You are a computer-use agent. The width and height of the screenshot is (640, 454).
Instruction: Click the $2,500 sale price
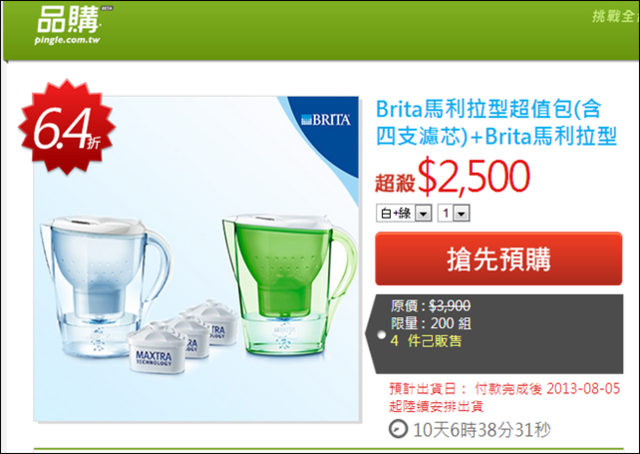[473, 176]
